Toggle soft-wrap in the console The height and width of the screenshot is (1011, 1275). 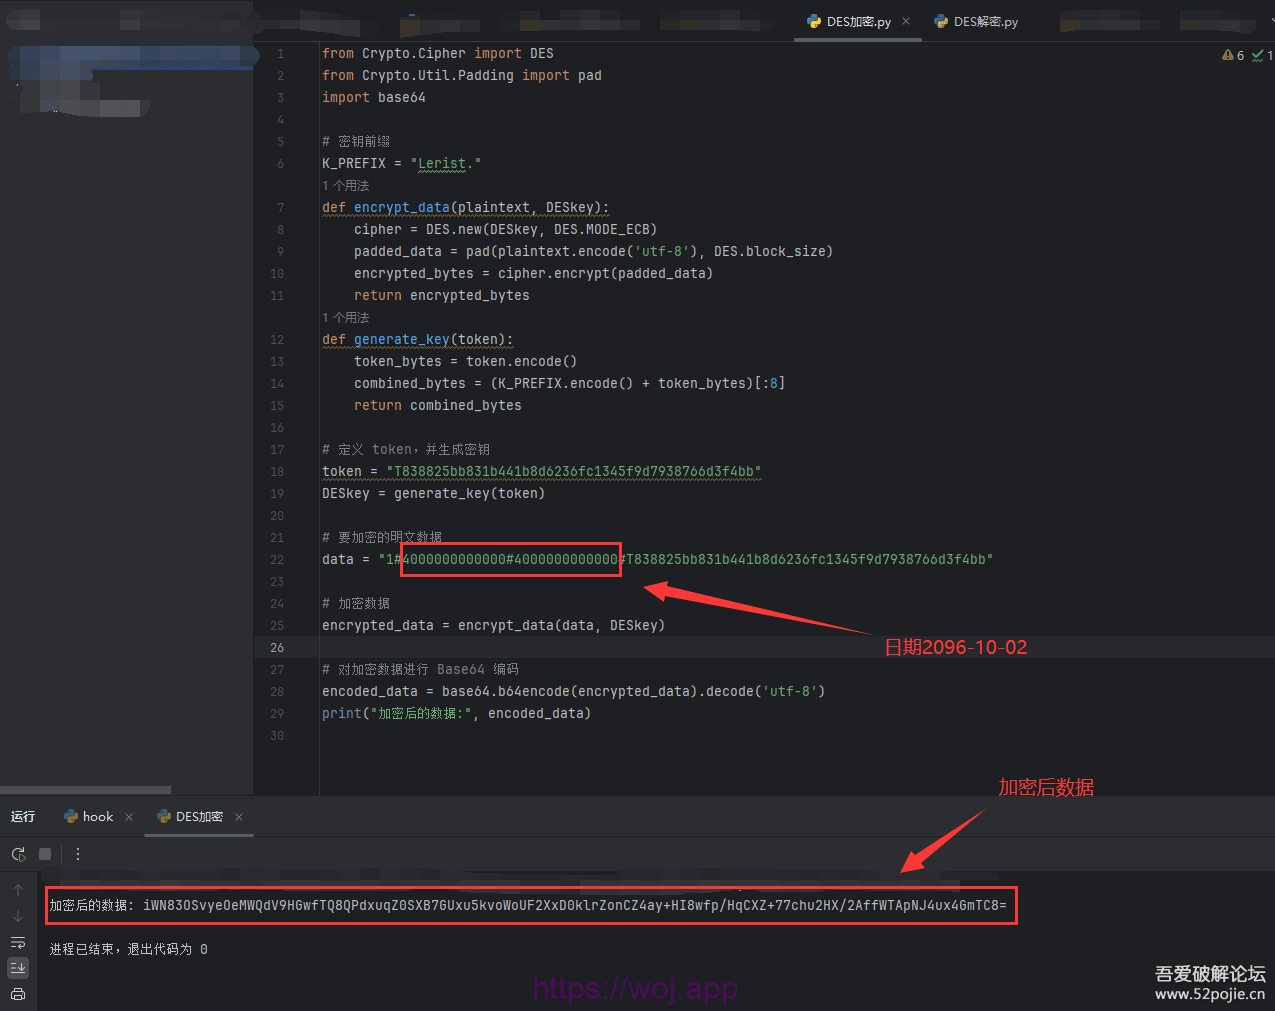coord(18,942)
